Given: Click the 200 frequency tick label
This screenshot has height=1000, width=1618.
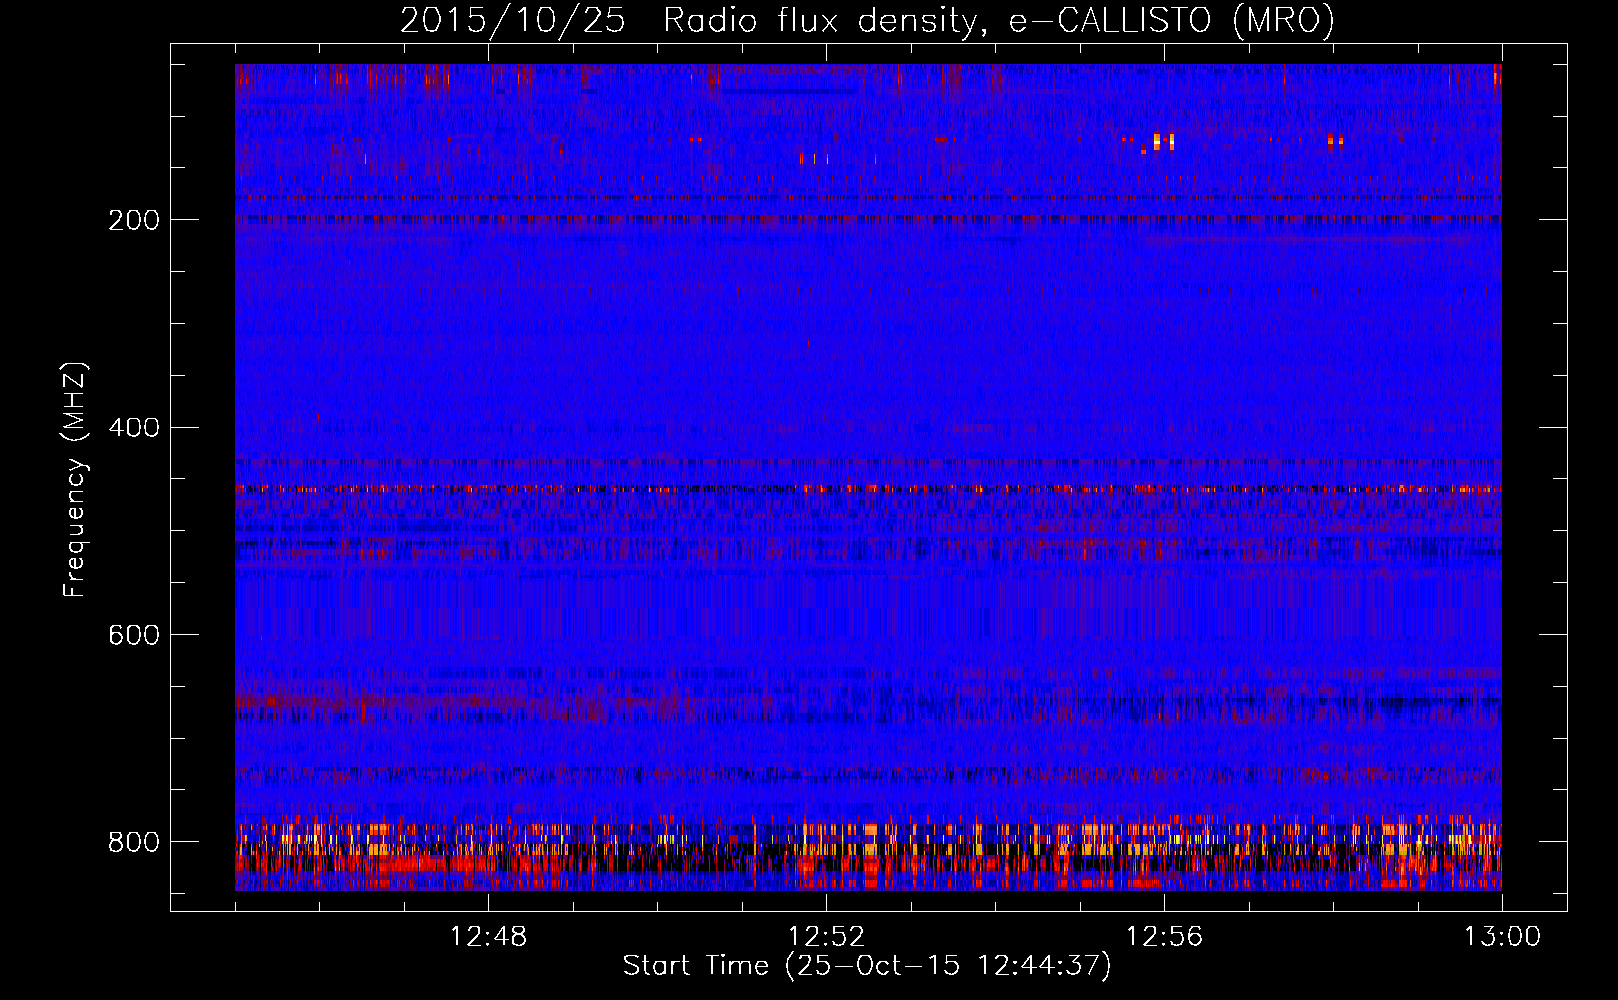Looking at the screenshot, I should point(134,220).
